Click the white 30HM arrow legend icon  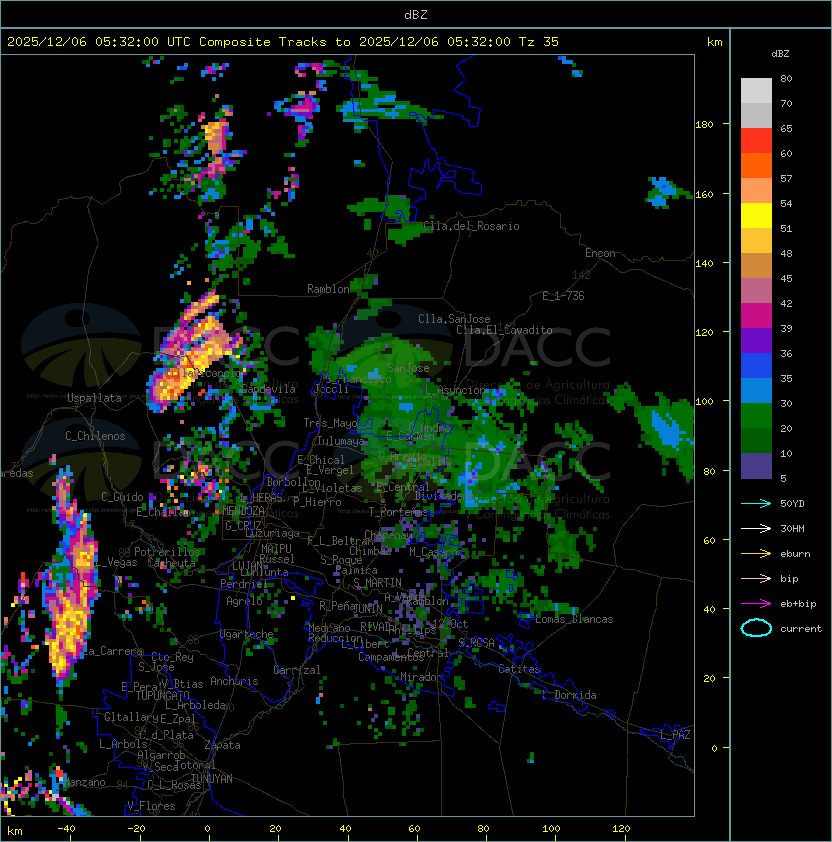click(x=756, y=529)
